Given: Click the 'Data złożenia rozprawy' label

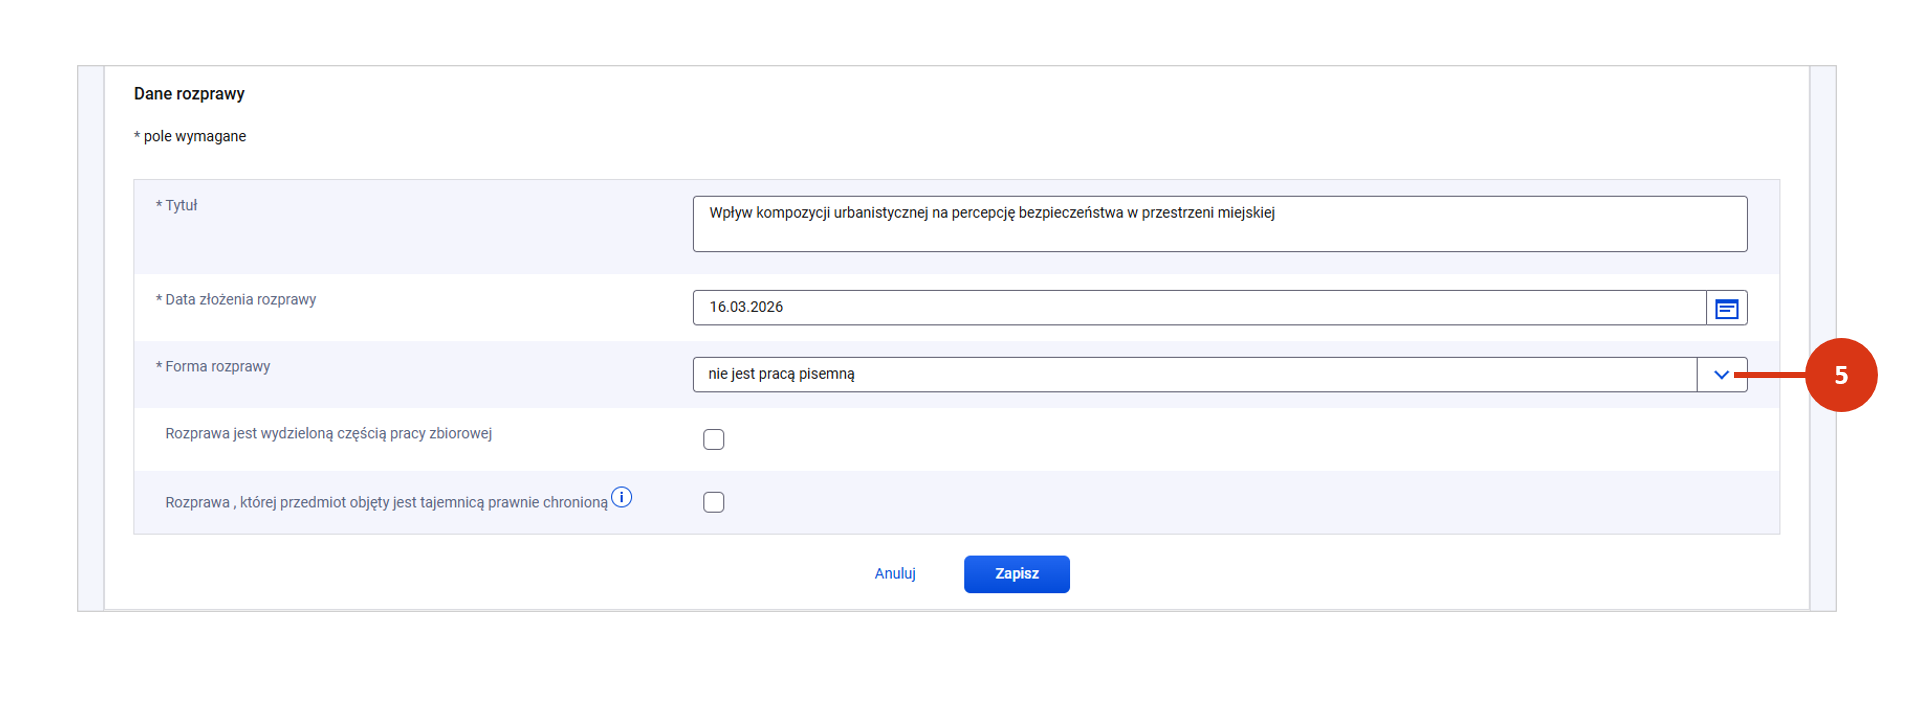Looking at the screenshot, I should pos(236,300).
